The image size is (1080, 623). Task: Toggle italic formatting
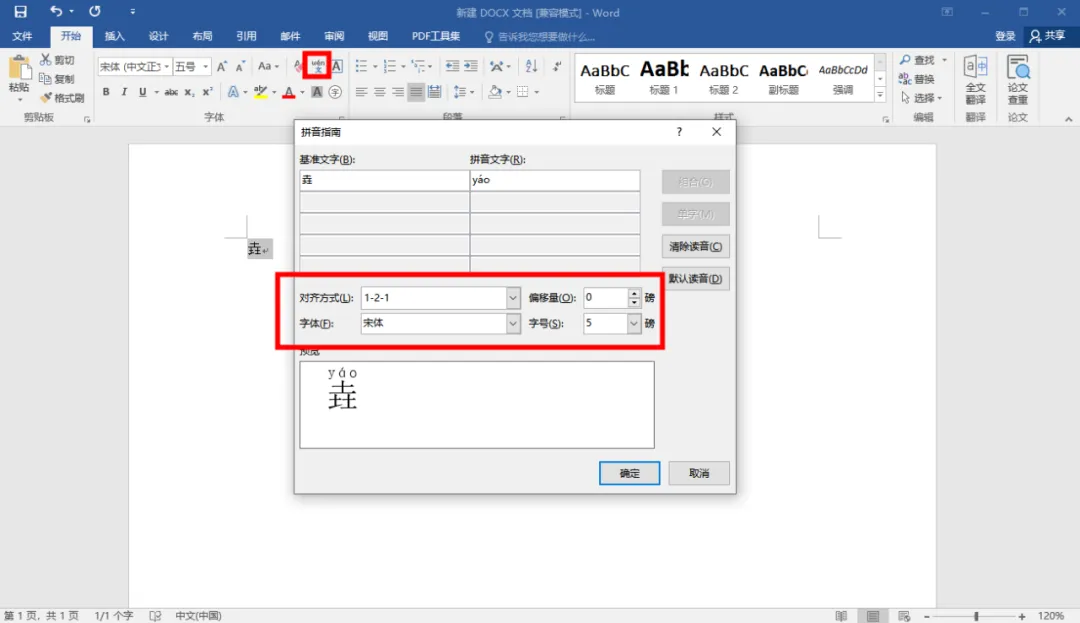(124, 90)
